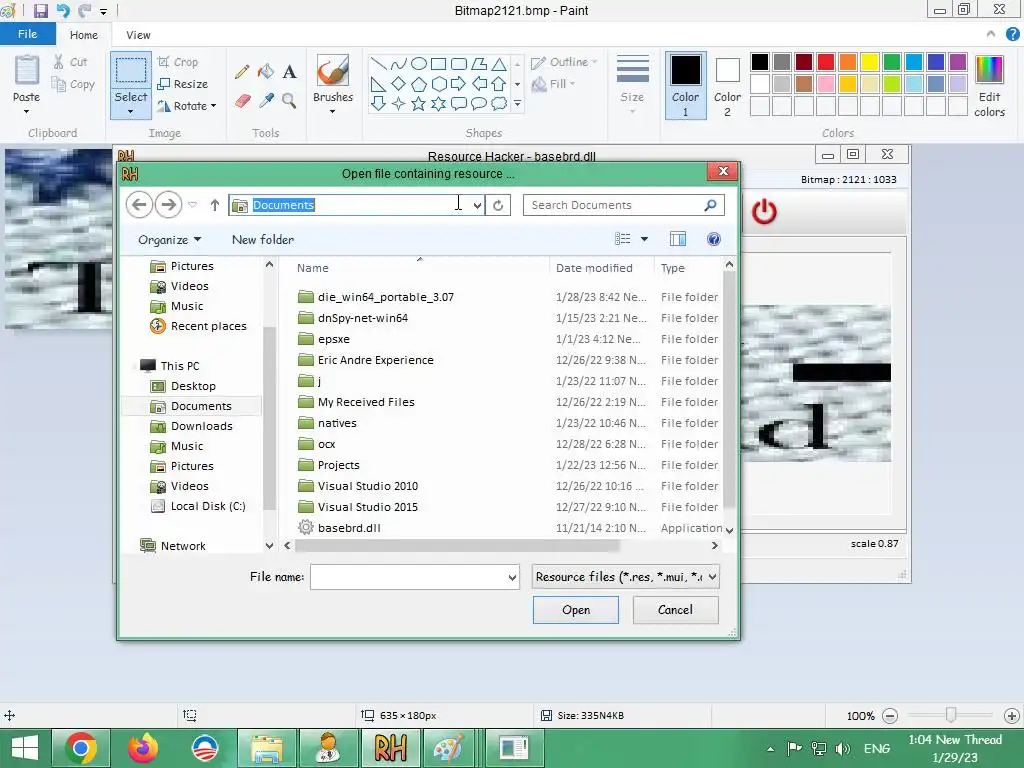The image size is (1024, 768).
Task: Go up one folder level in dialog
Action: coord(215,205)
